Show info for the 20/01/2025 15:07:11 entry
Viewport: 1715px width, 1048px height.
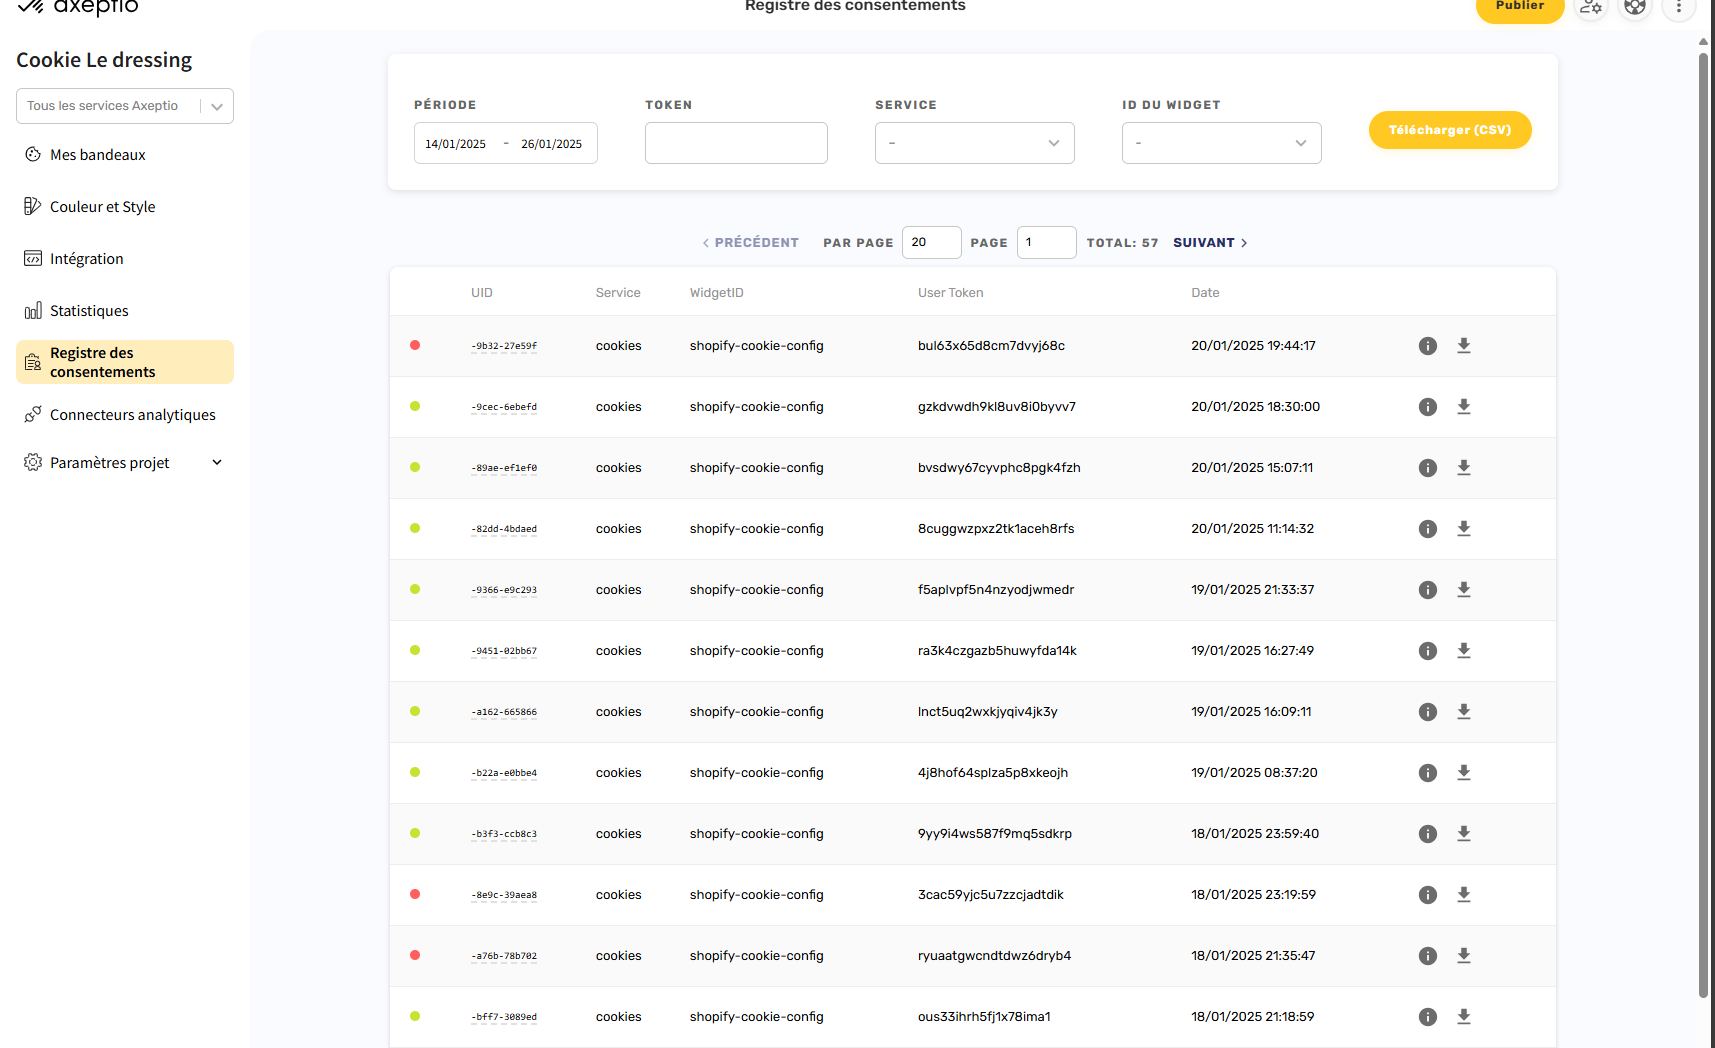tap(1428, 468)
